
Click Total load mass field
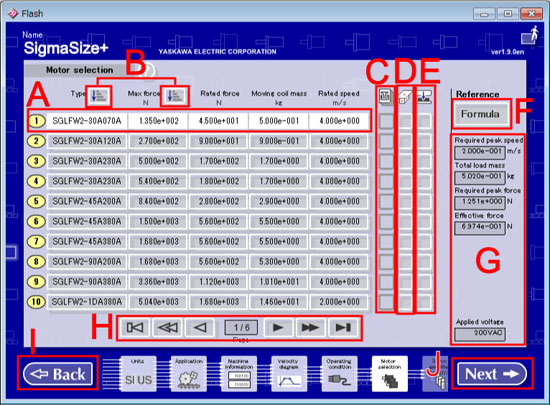[480, 177]
